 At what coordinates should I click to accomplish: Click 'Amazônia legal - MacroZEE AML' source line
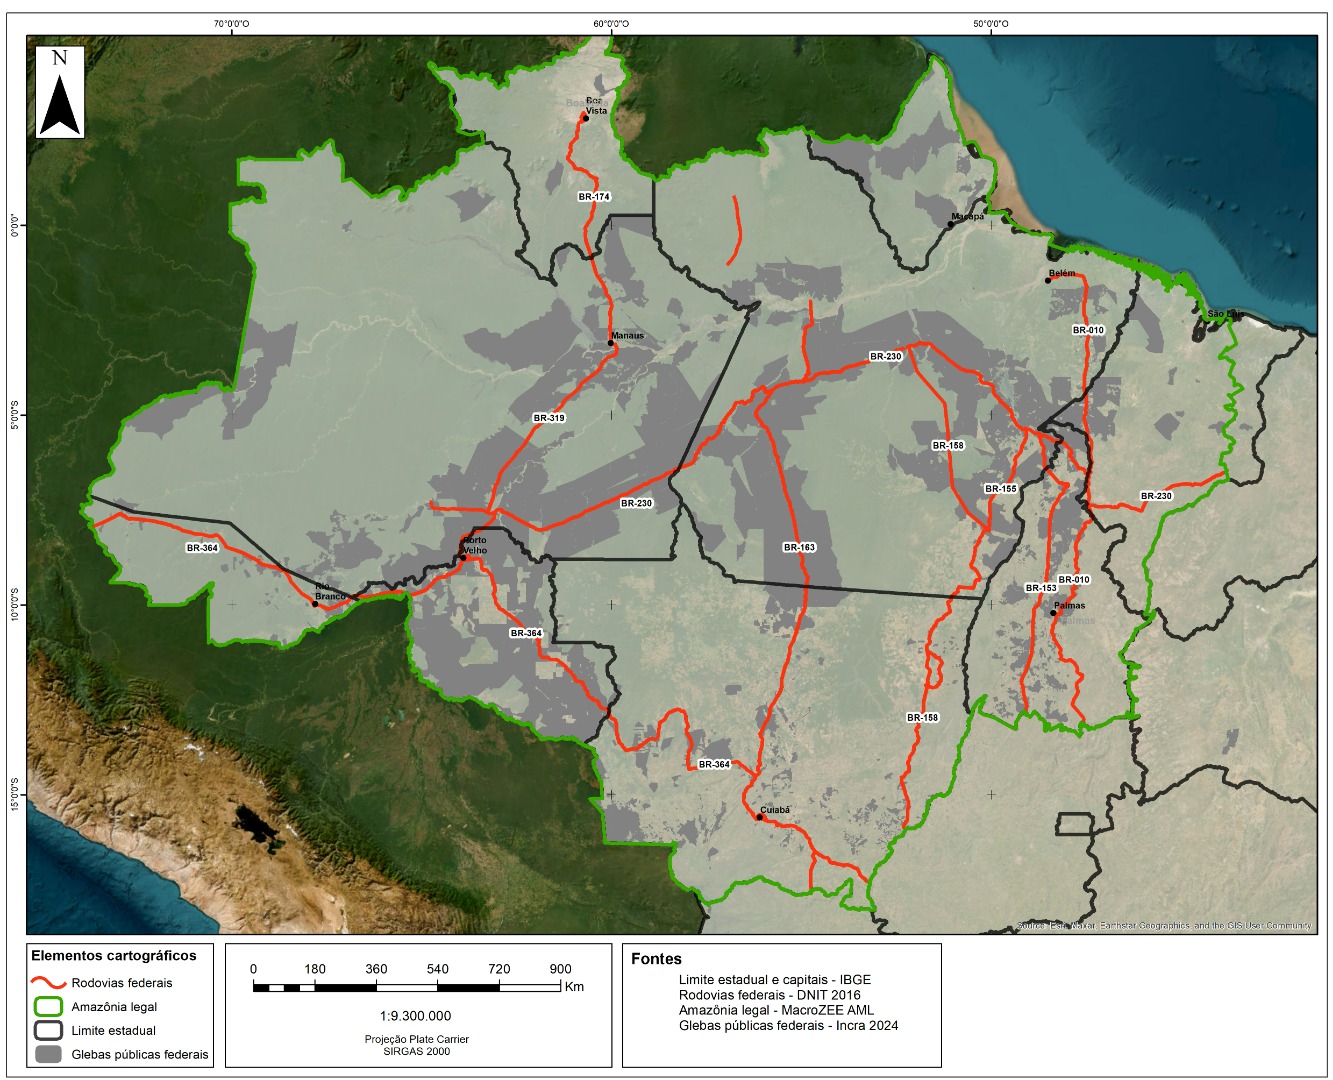776,1010
